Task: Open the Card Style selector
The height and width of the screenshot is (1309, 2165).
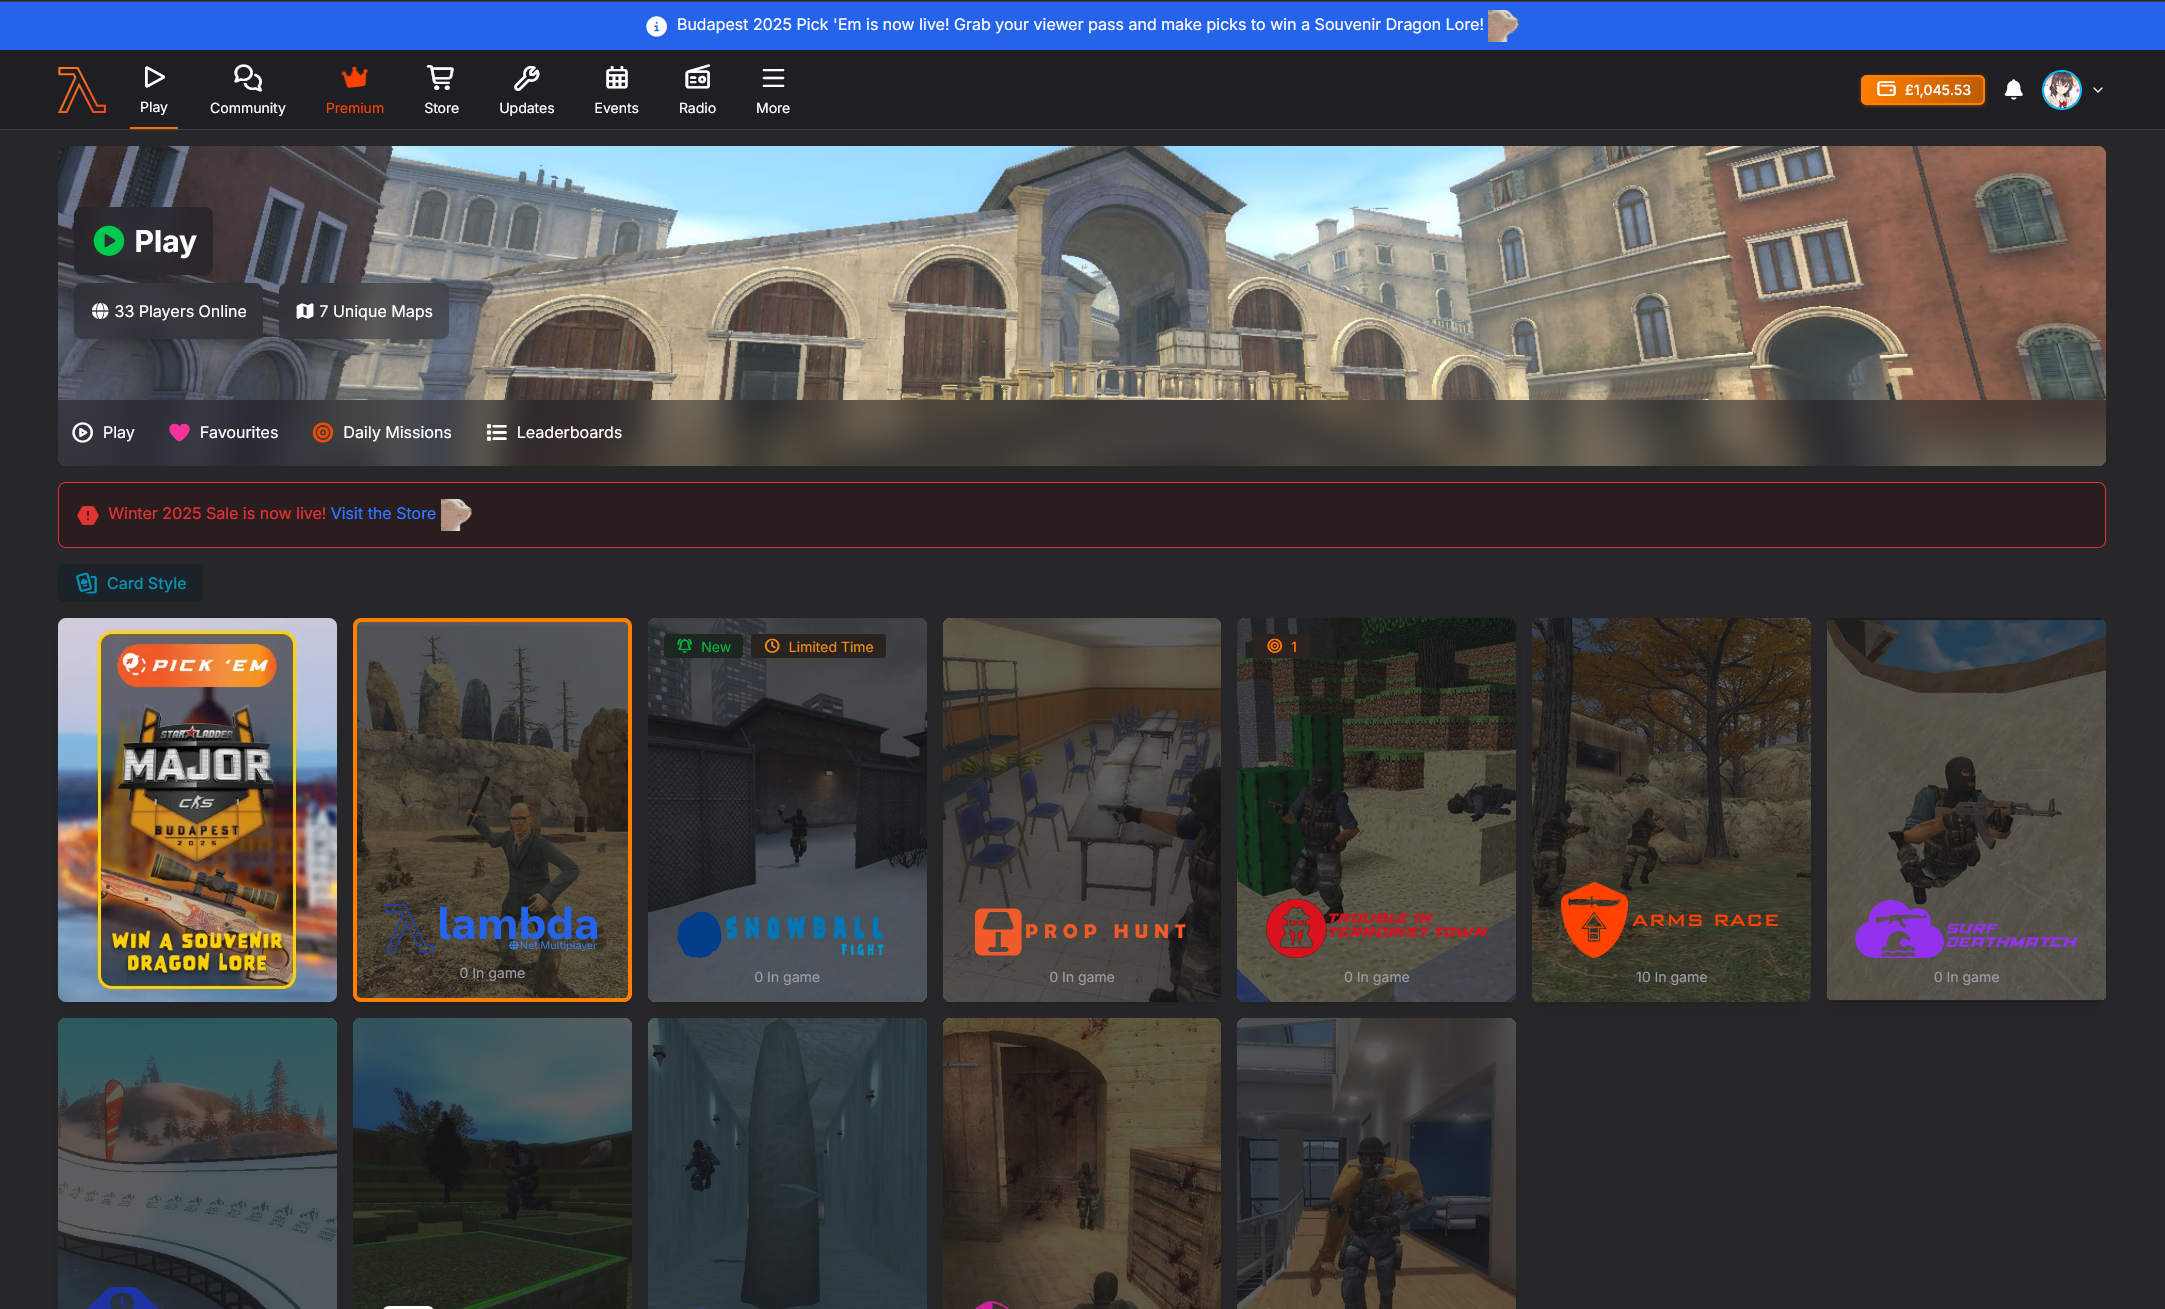Action: click(x=131, y=583)
